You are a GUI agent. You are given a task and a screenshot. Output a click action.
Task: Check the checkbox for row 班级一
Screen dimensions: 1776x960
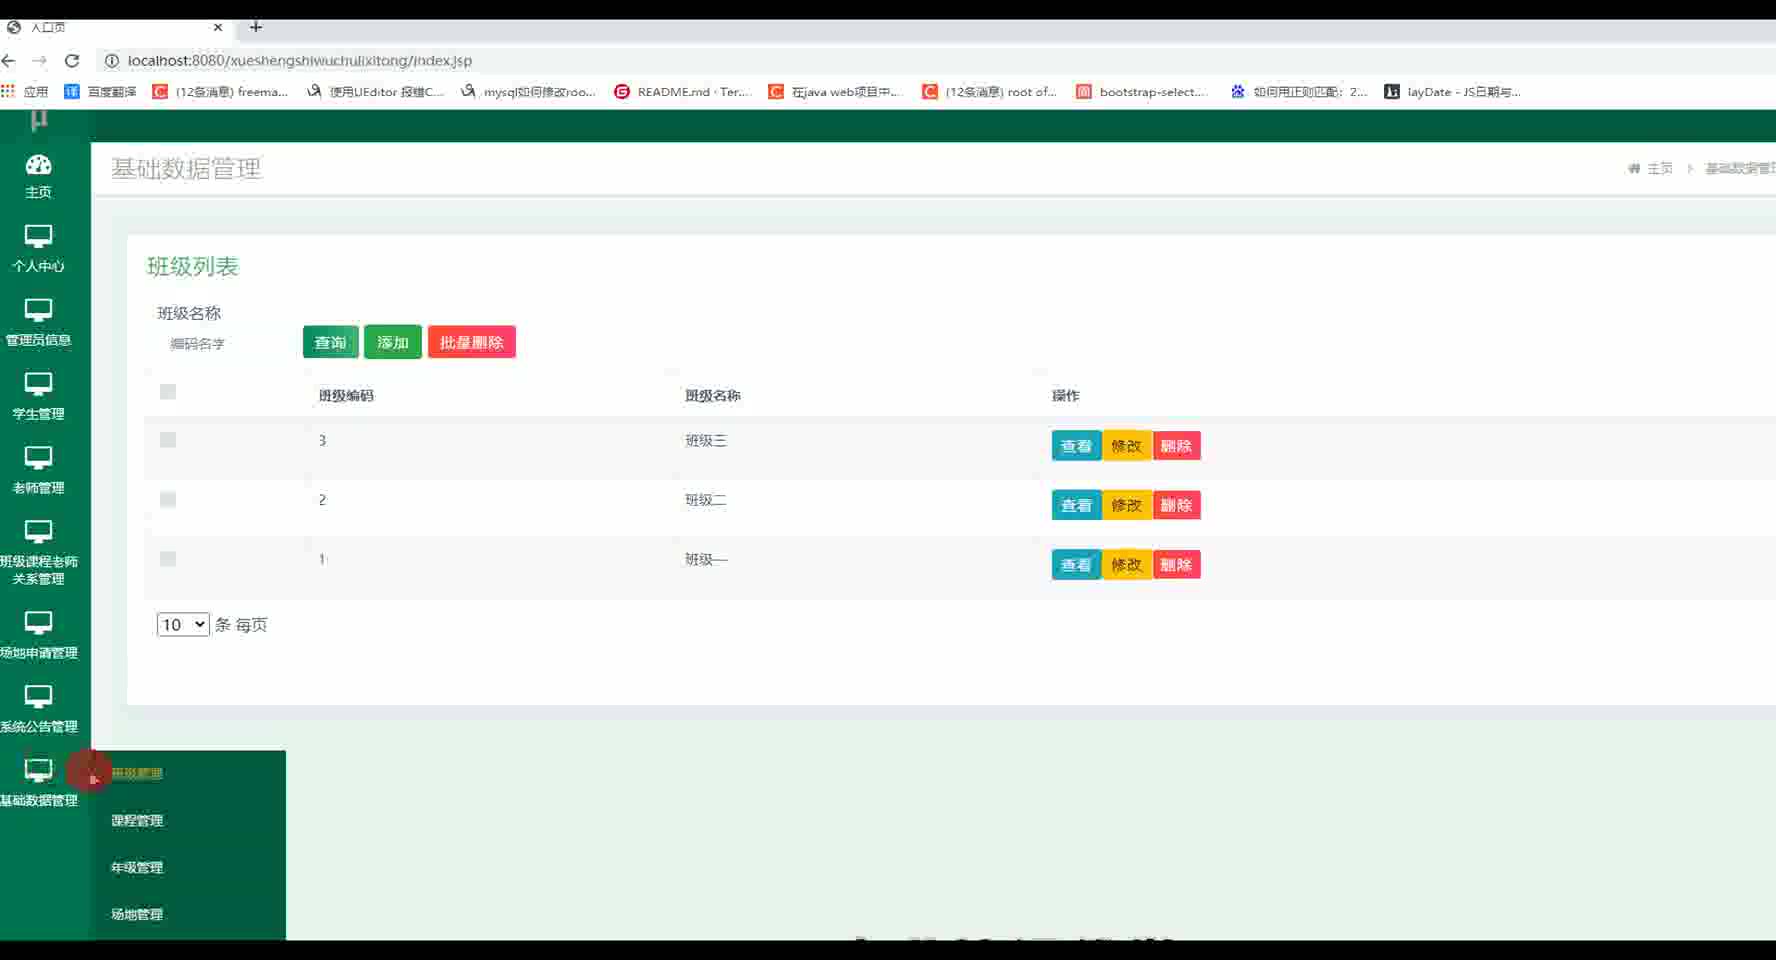(168, 559)
